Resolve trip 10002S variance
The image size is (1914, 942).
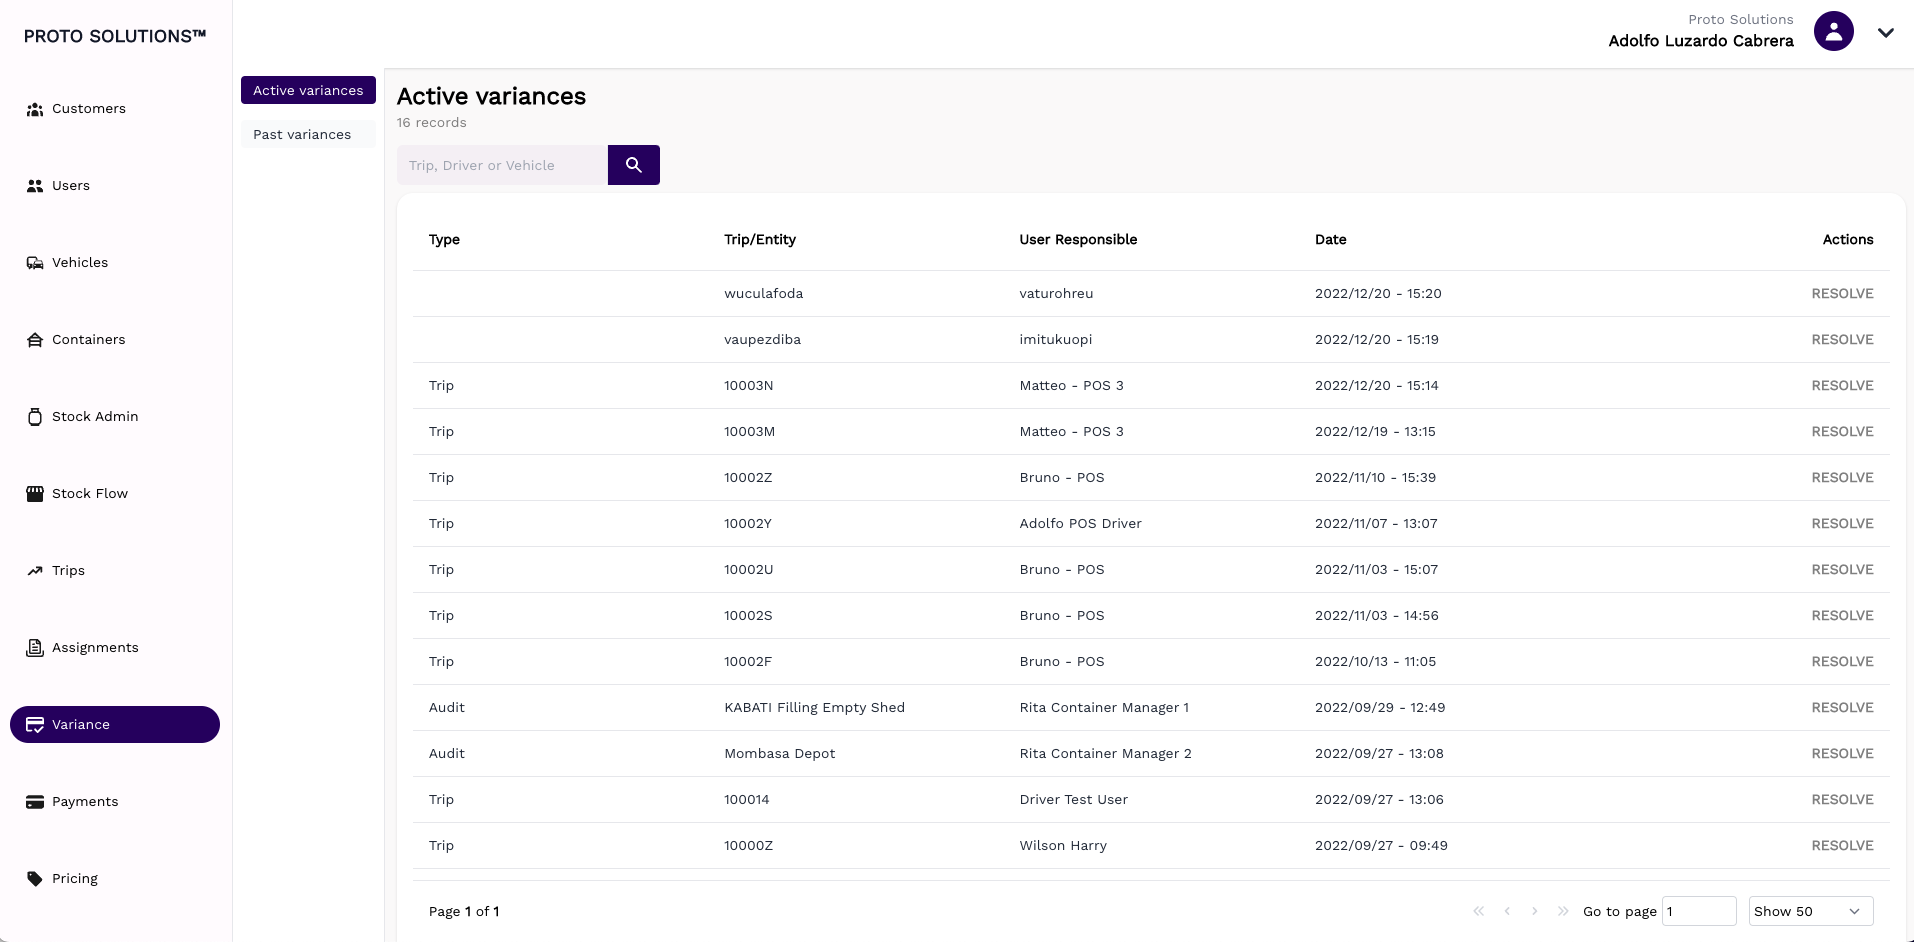click(1842, 616)
